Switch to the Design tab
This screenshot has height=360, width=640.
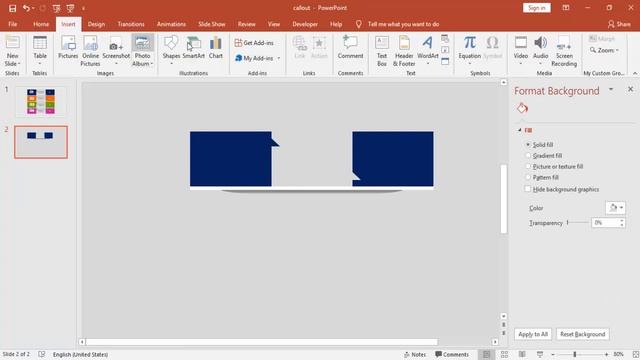(x=96, y=24)
